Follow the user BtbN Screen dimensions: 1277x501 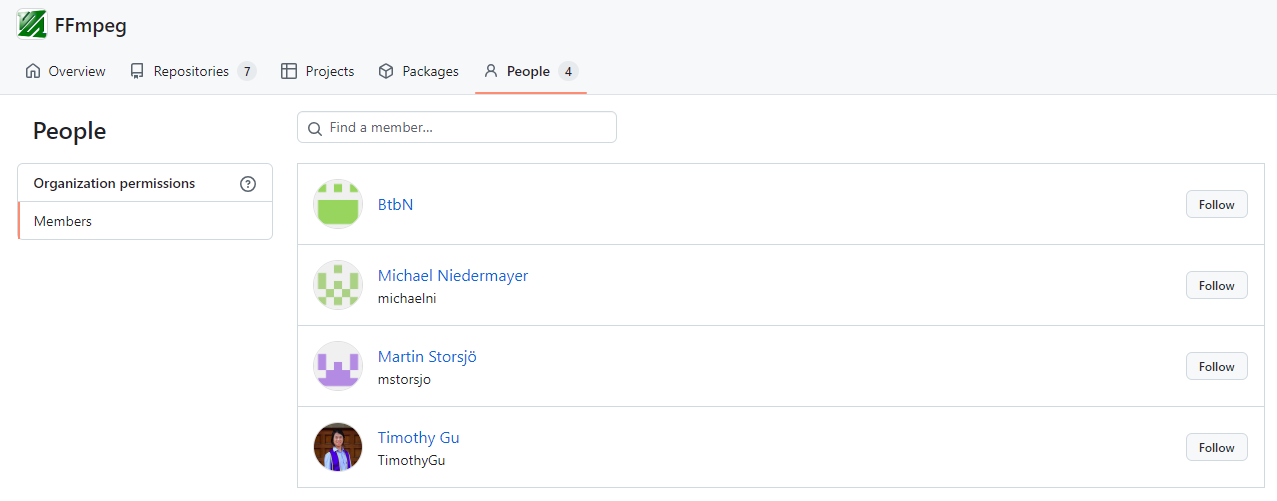[x=1216, y=204]
